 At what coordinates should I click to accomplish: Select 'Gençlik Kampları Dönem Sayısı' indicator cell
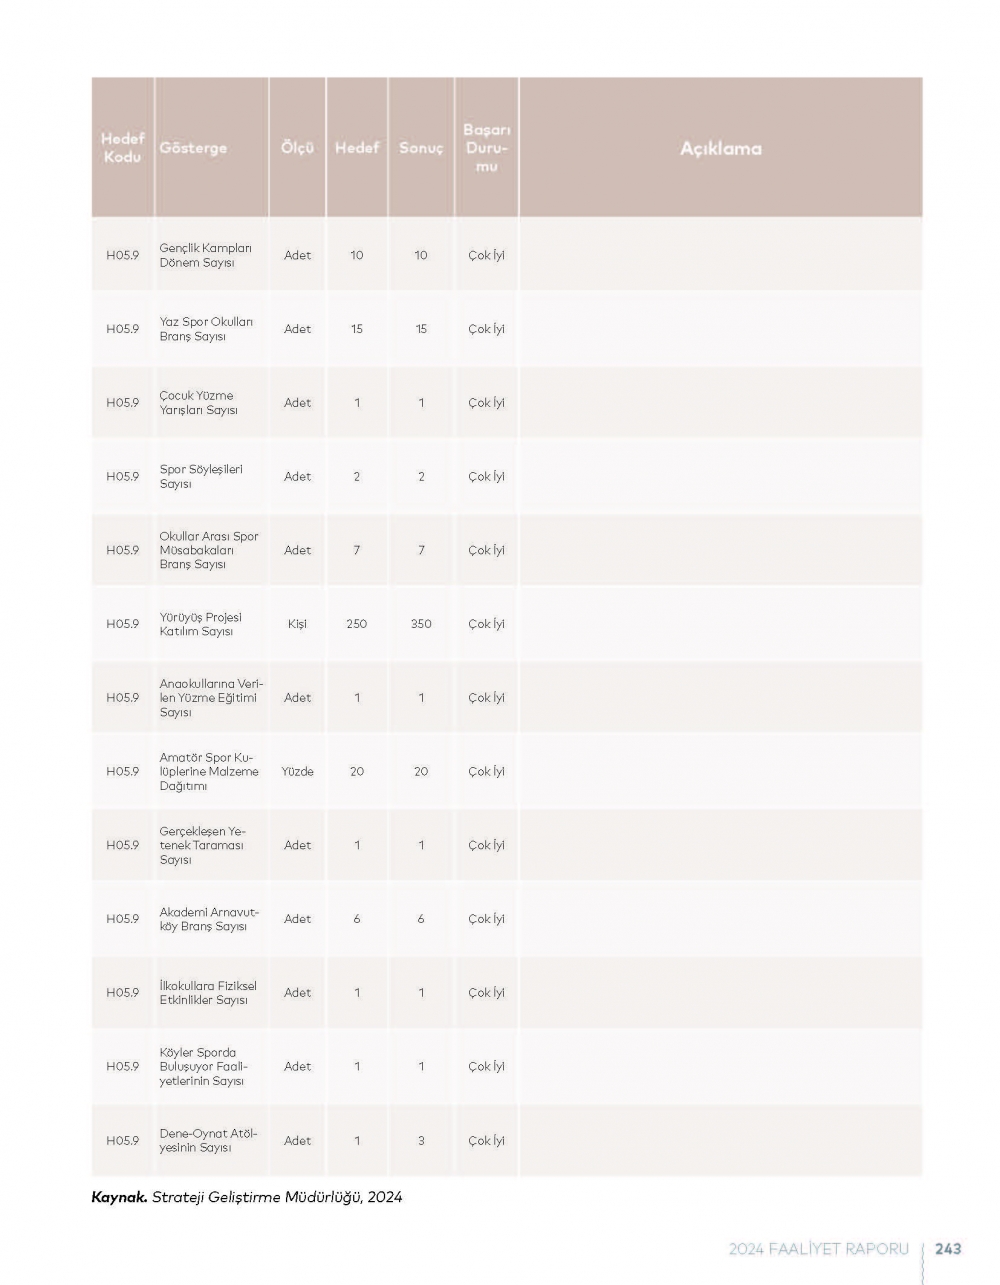point(206,255)
